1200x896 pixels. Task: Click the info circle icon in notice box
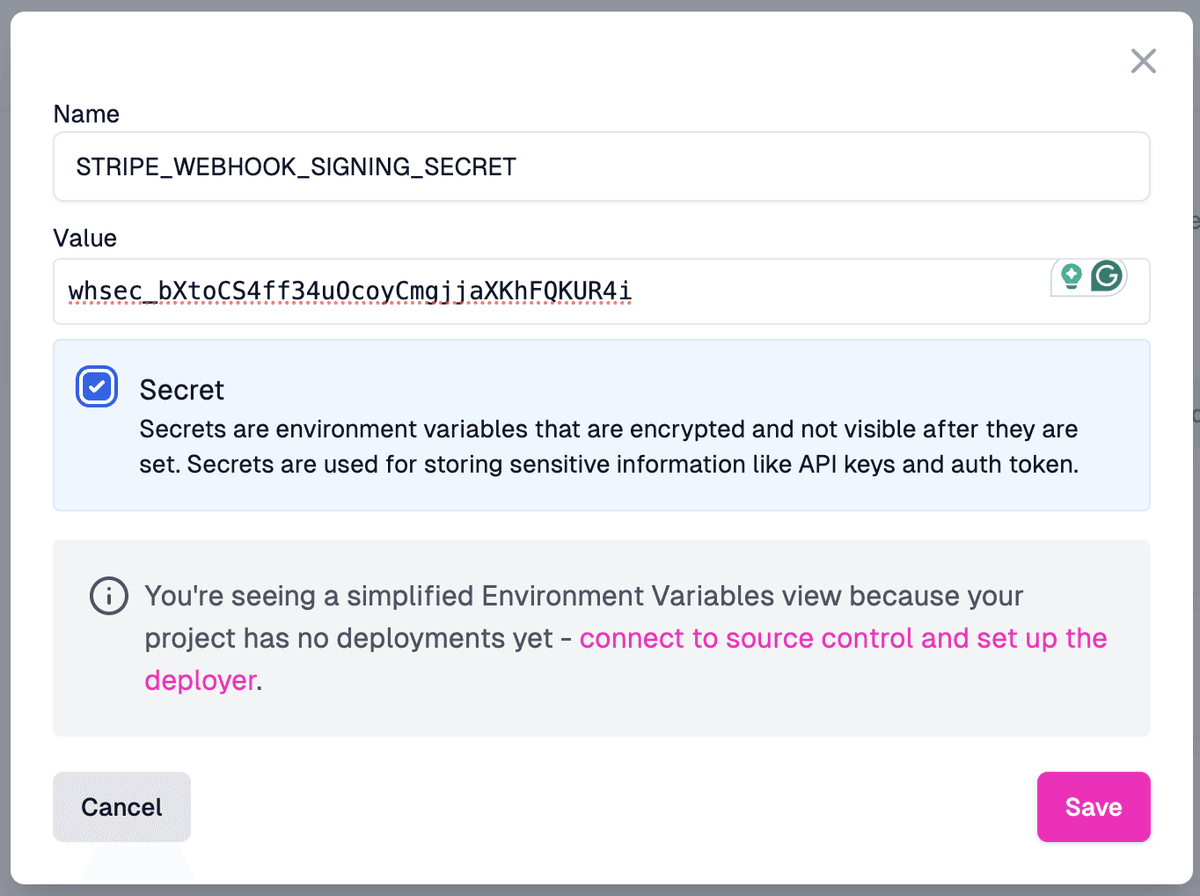coord(108,596)
